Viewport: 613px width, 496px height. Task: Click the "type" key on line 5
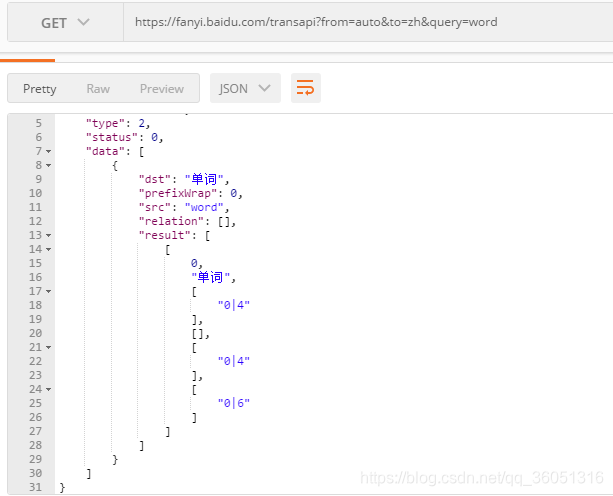(106, 123)
